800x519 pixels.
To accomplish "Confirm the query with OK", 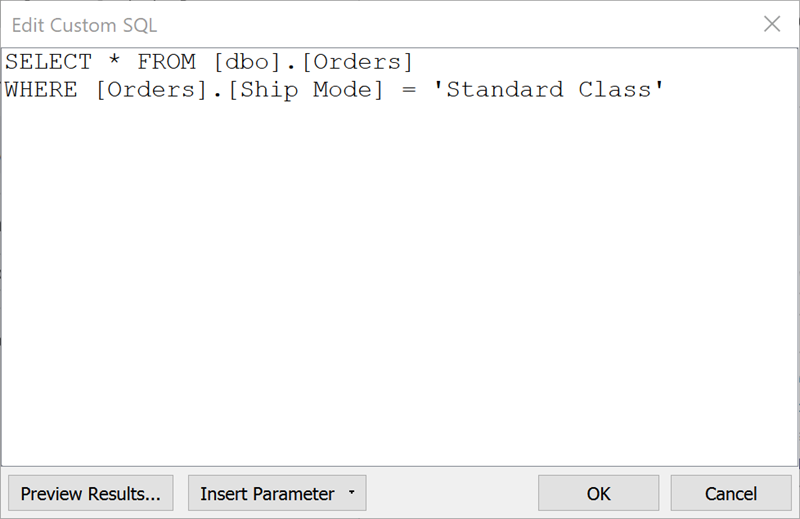I will 598,493.
